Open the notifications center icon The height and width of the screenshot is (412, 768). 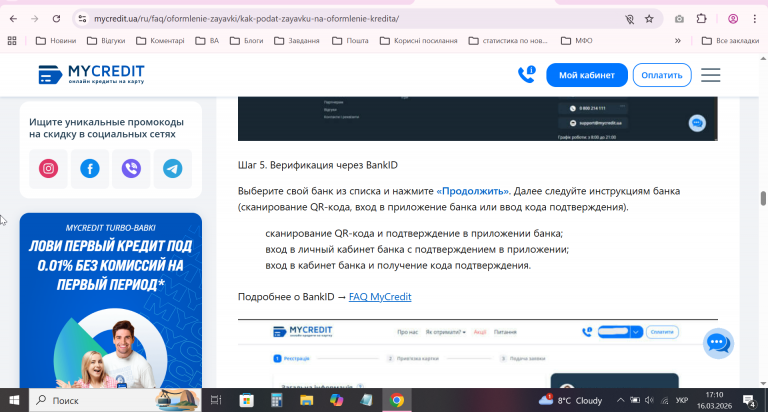(749, 401)
